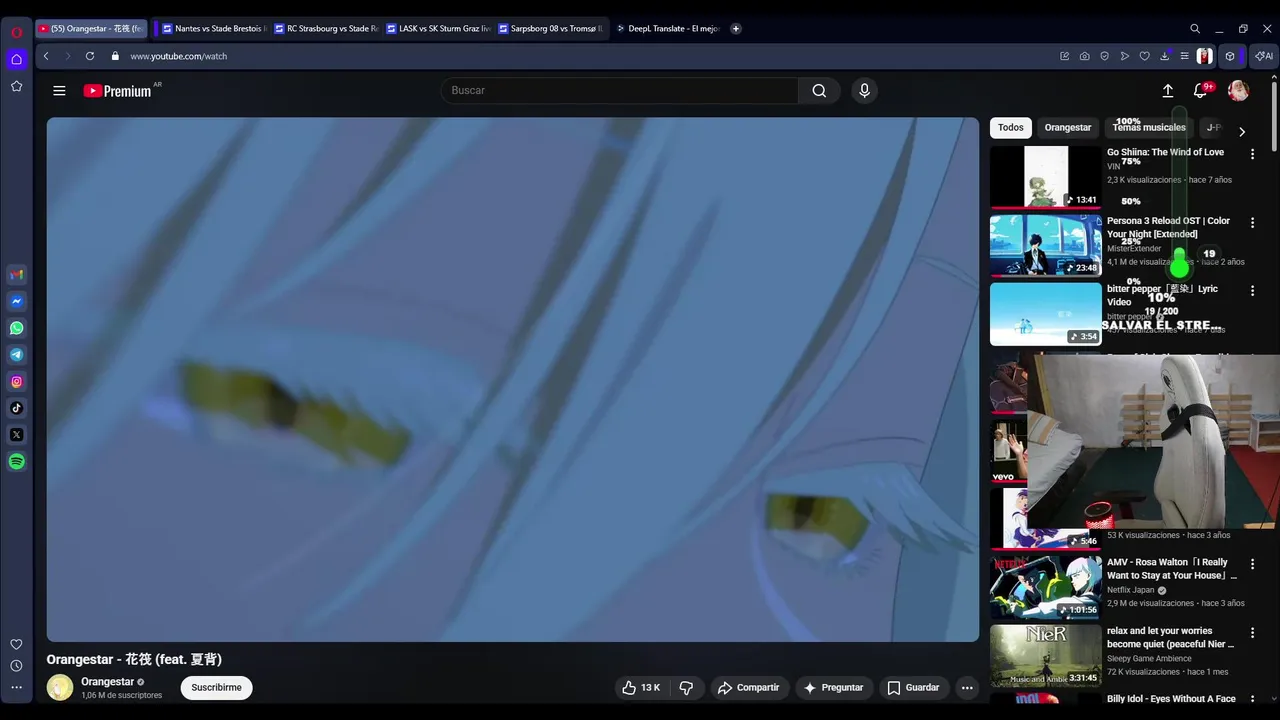
Task: Open options for Persona 3 Reload OST video
Action: tap(1252, 223)
